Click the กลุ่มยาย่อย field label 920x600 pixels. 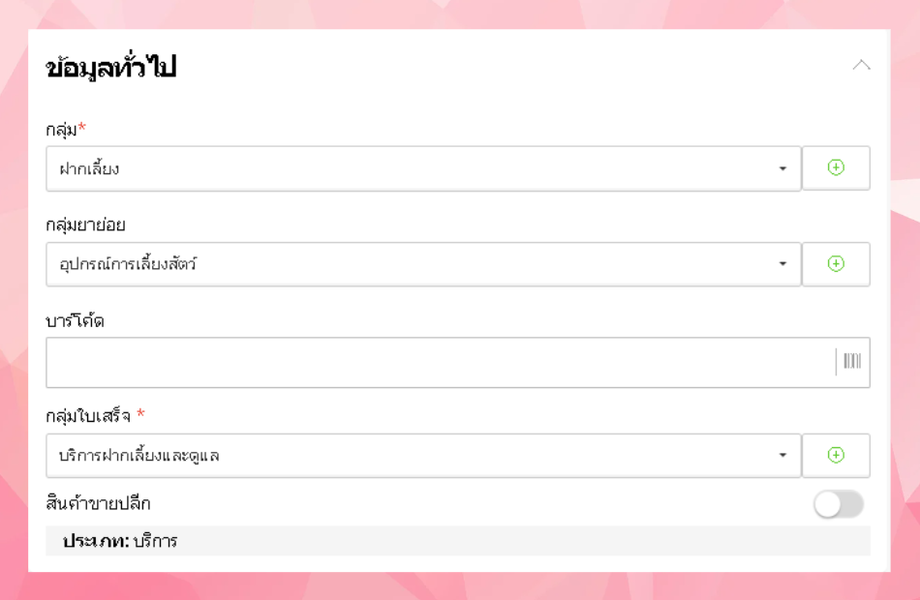coord(85,224)
